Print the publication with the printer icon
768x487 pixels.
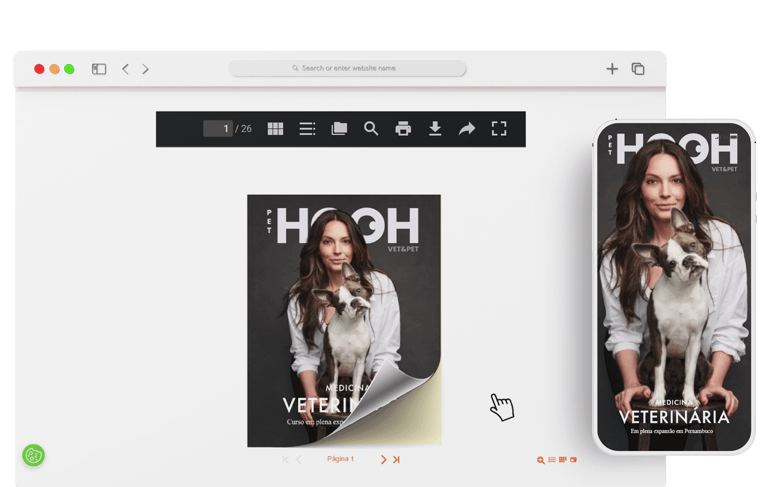click(403, 128)
